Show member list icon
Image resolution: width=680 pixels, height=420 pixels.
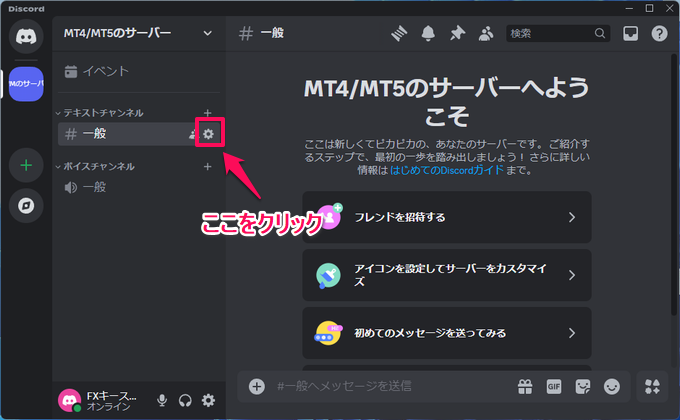[486, 33]
